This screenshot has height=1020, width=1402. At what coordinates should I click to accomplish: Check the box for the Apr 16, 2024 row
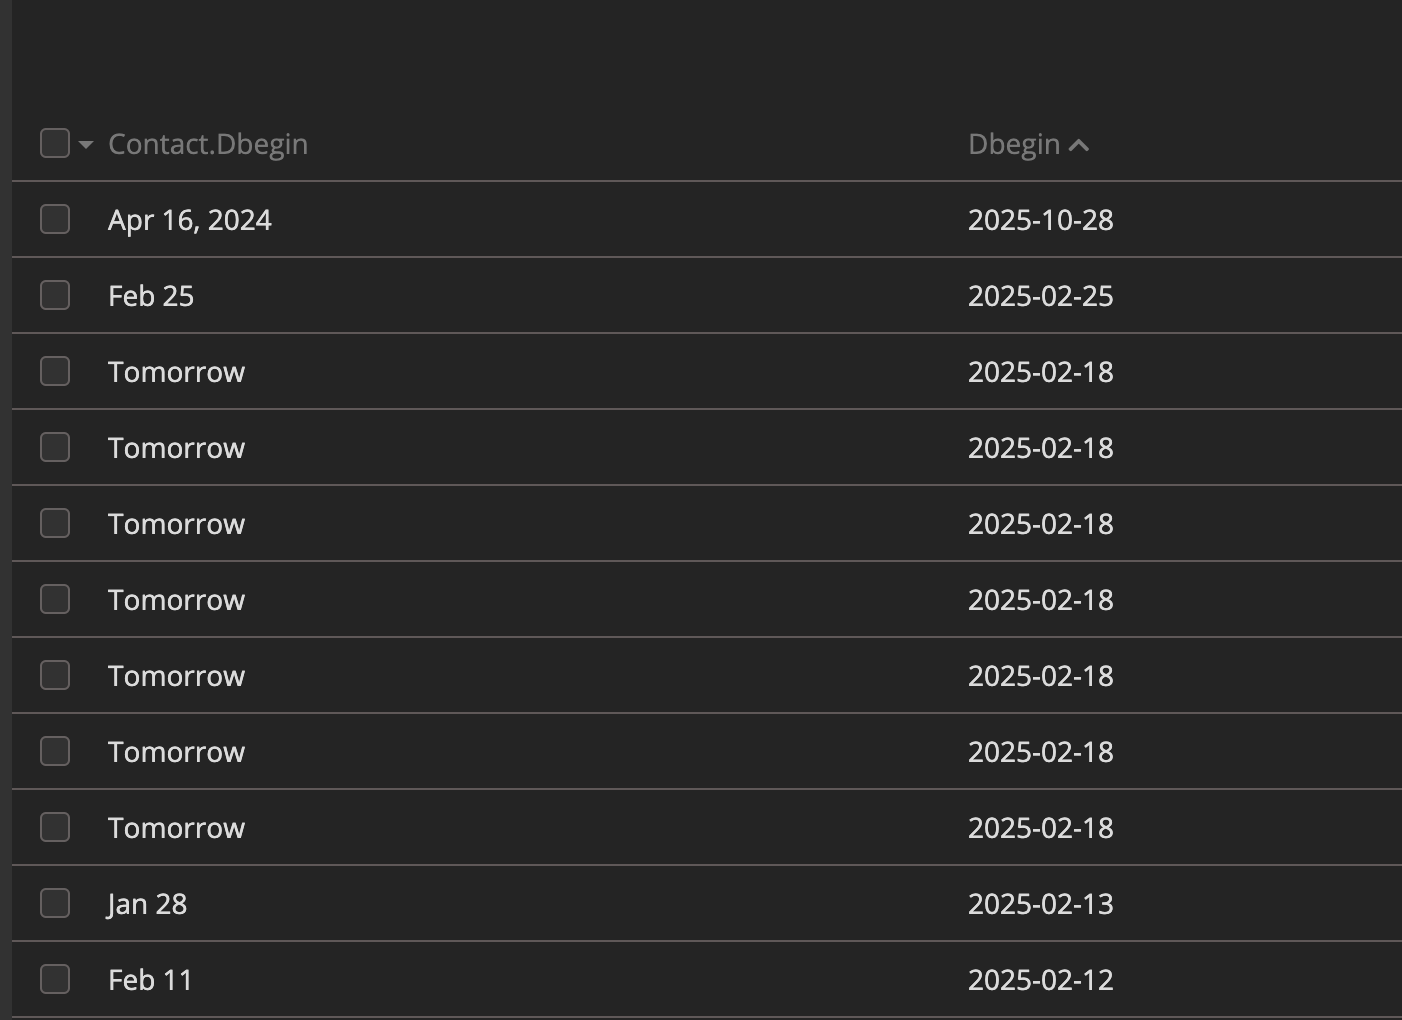(55, 219)
